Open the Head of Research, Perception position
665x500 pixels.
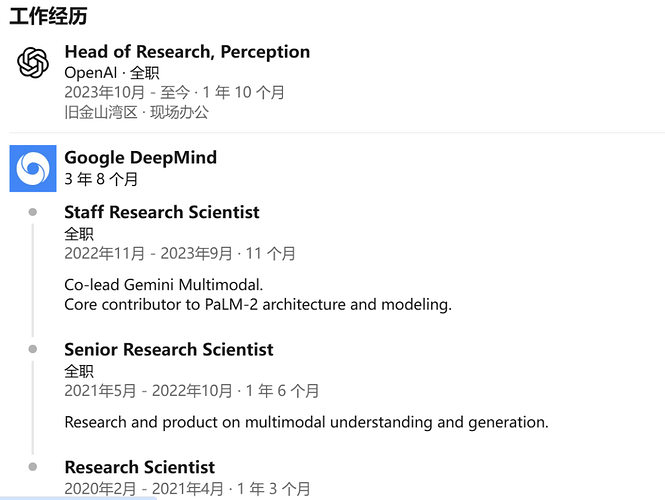(187, 52)
